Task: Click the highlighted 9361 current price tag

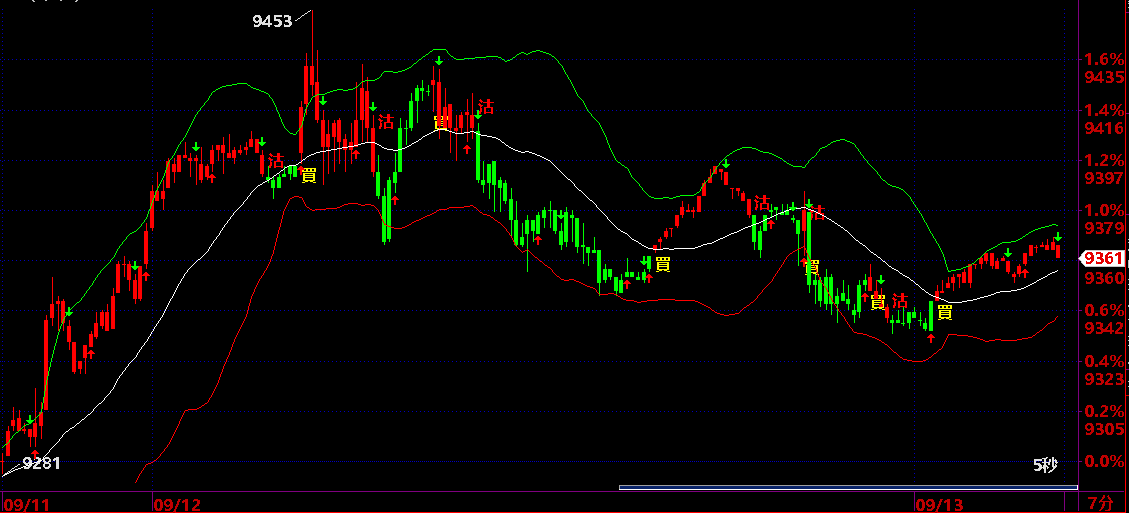Action: tap(1099, 258)
